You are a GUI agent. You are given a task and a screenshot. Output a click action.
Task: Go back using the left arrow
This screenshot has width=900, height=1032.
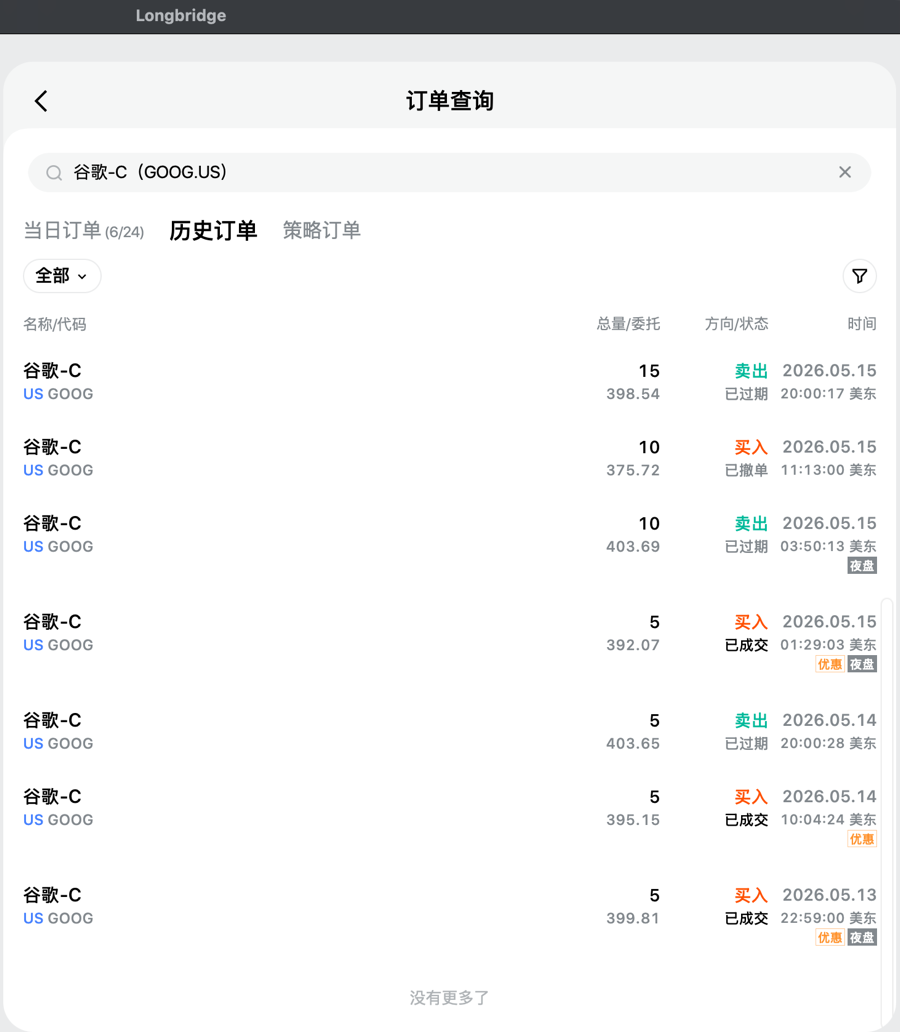coord(41,101)
